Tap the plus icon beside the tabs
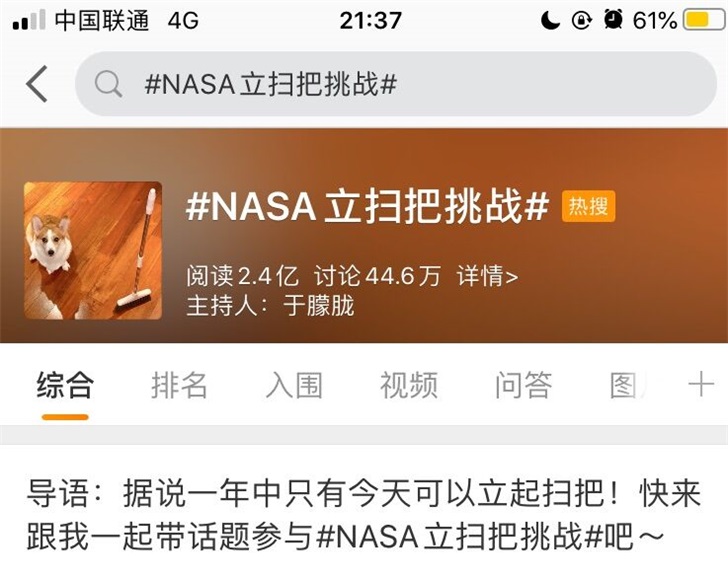Screen dimensions: 728x579 (701, 384)
